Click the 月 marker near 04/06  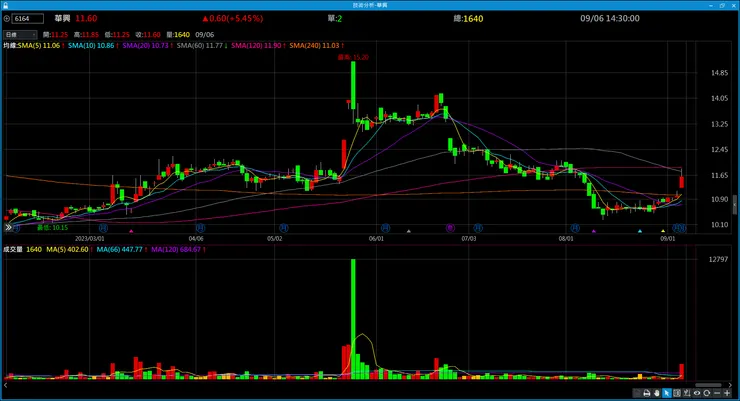coord(201,228)
